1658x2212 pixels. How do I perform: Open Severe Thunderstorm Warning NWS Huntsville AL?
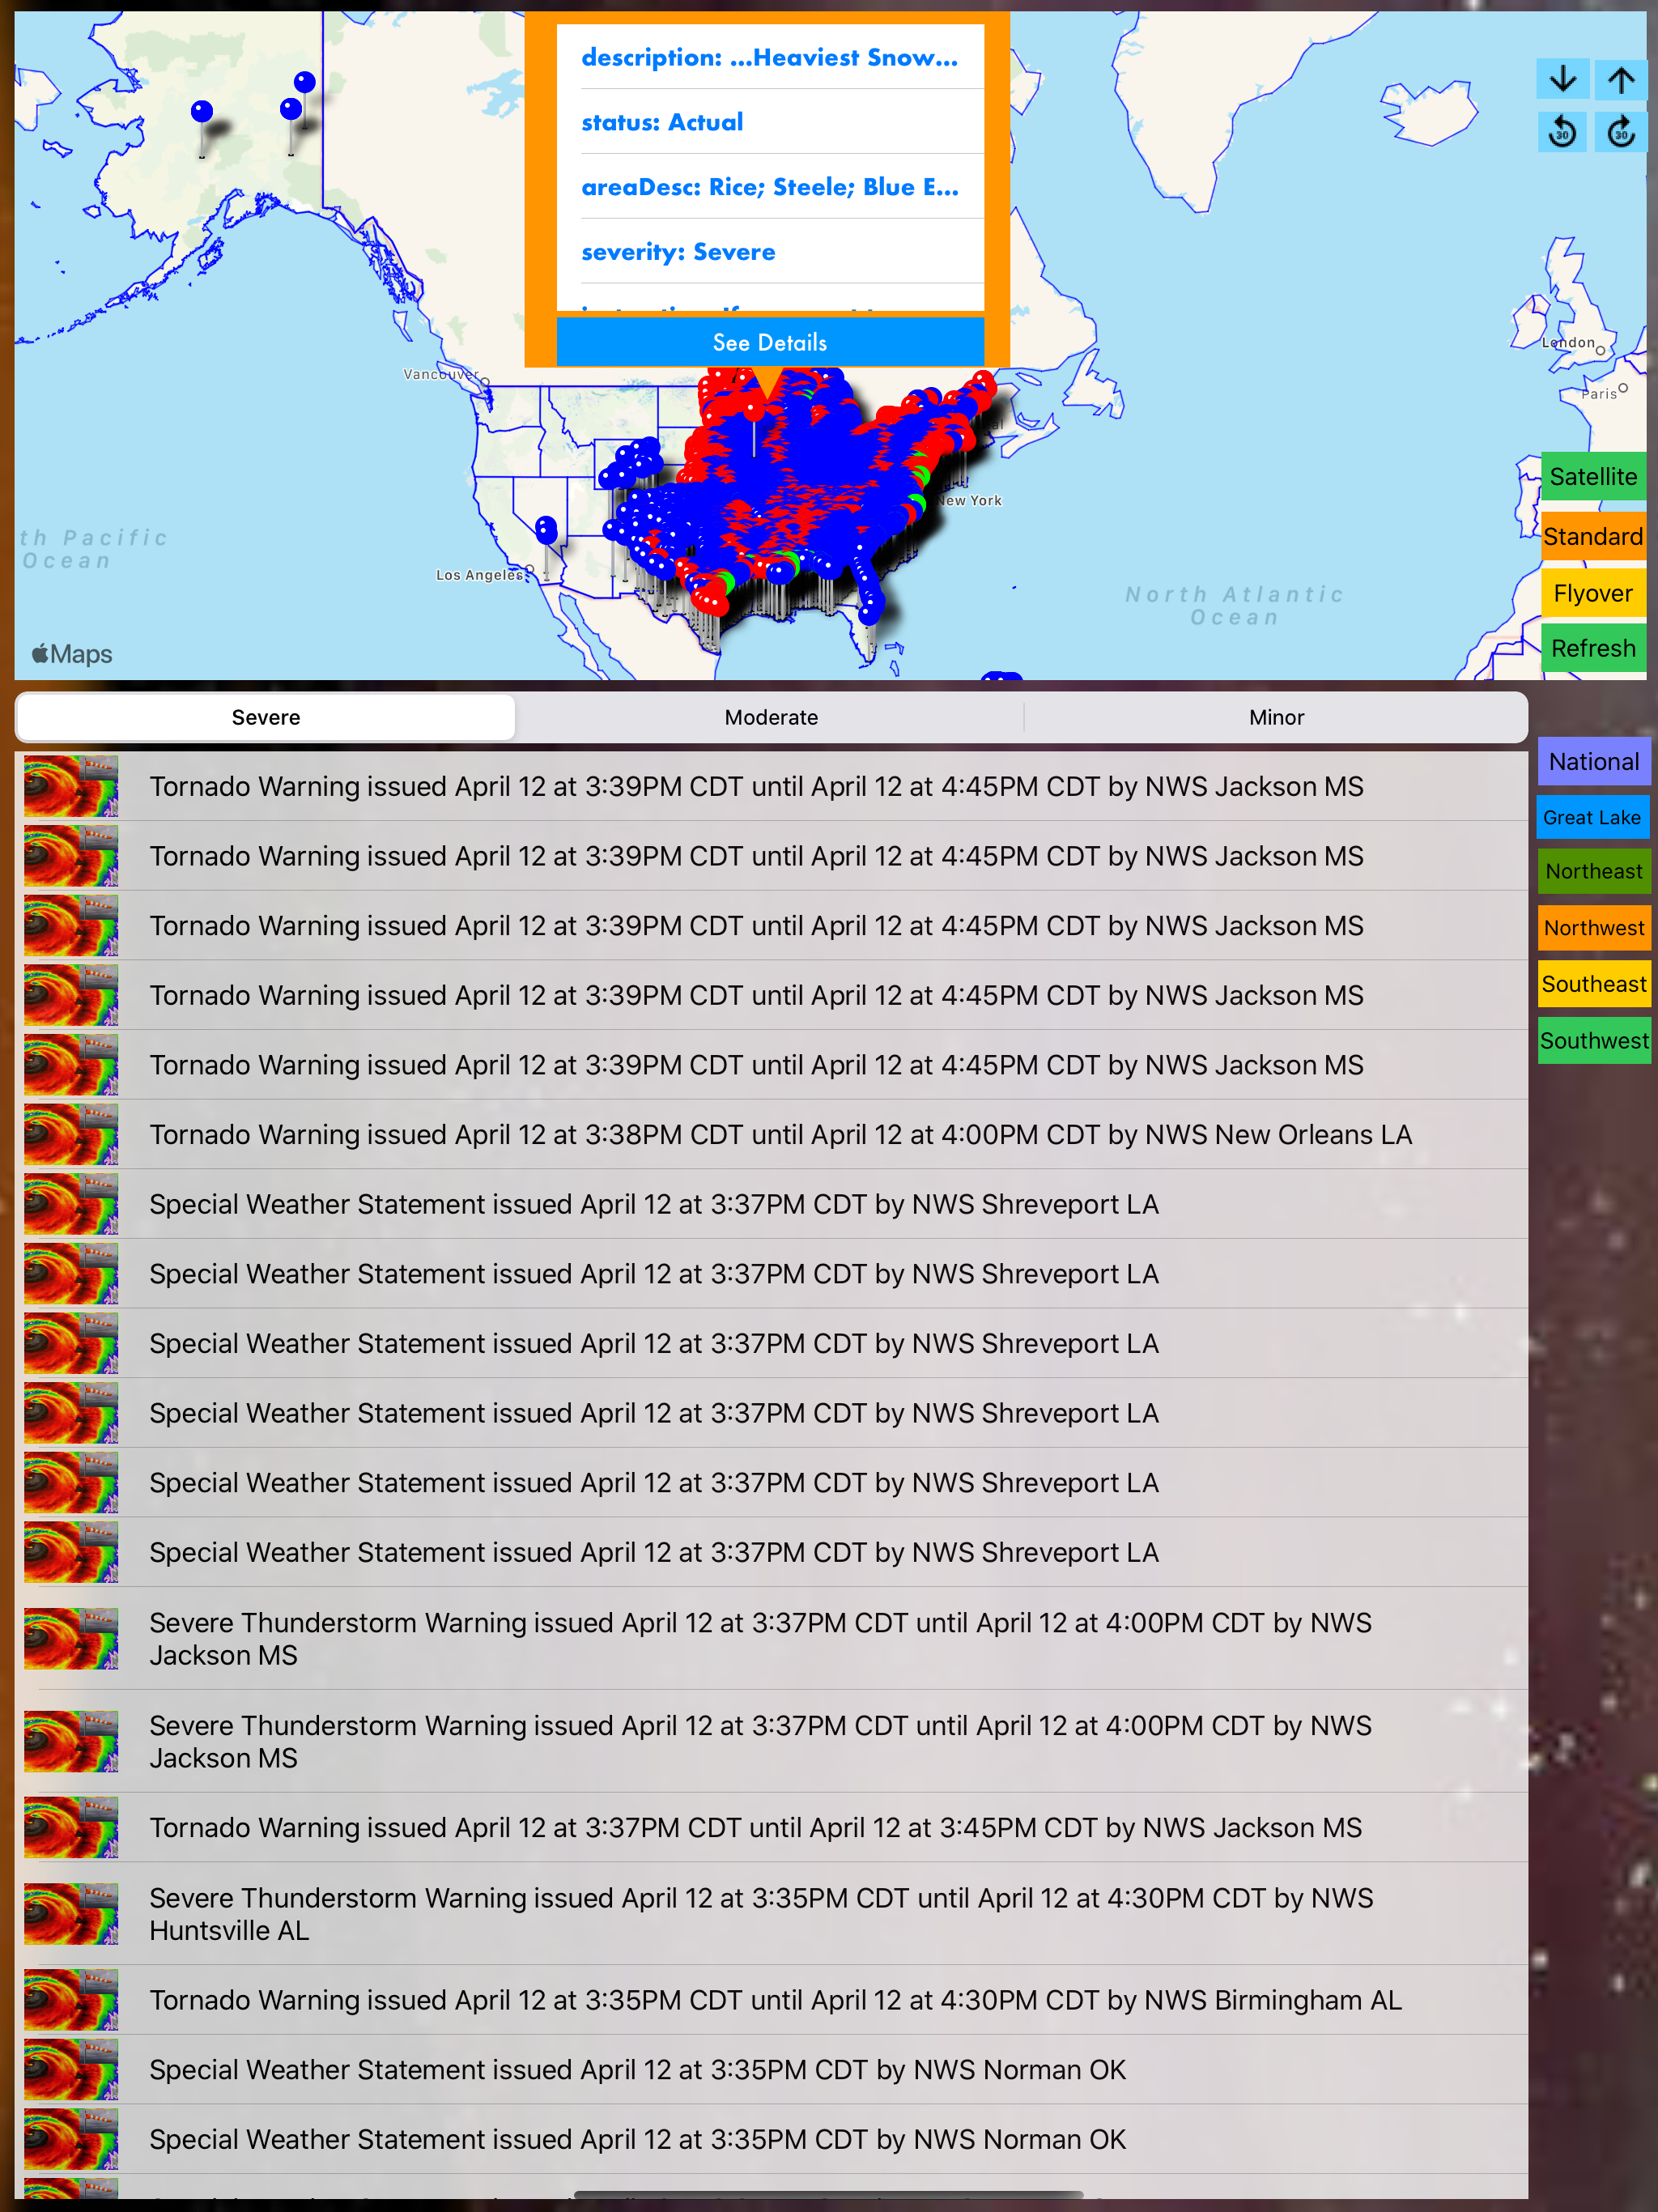pyautogui.click(x=771, y=1914)
